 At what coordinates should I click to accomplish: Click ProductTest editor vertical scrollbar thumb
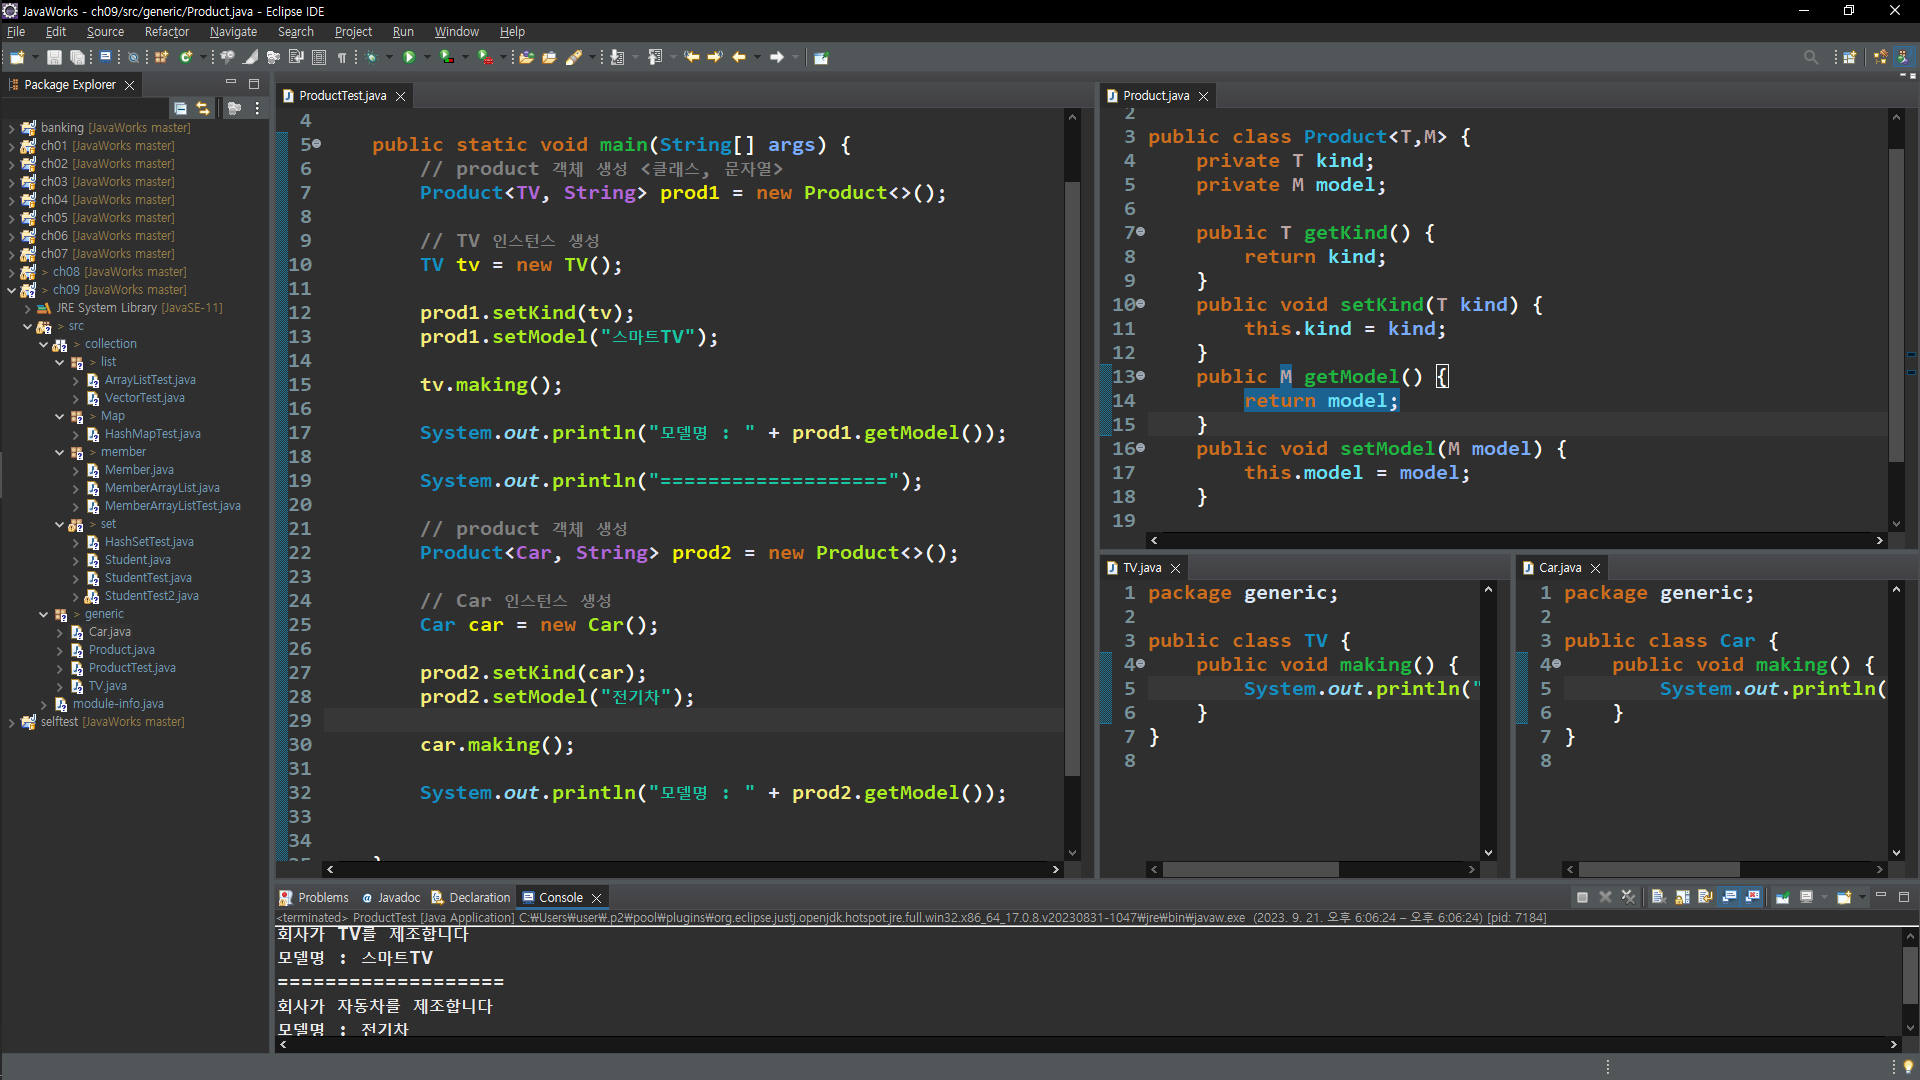click(1072, 480)
